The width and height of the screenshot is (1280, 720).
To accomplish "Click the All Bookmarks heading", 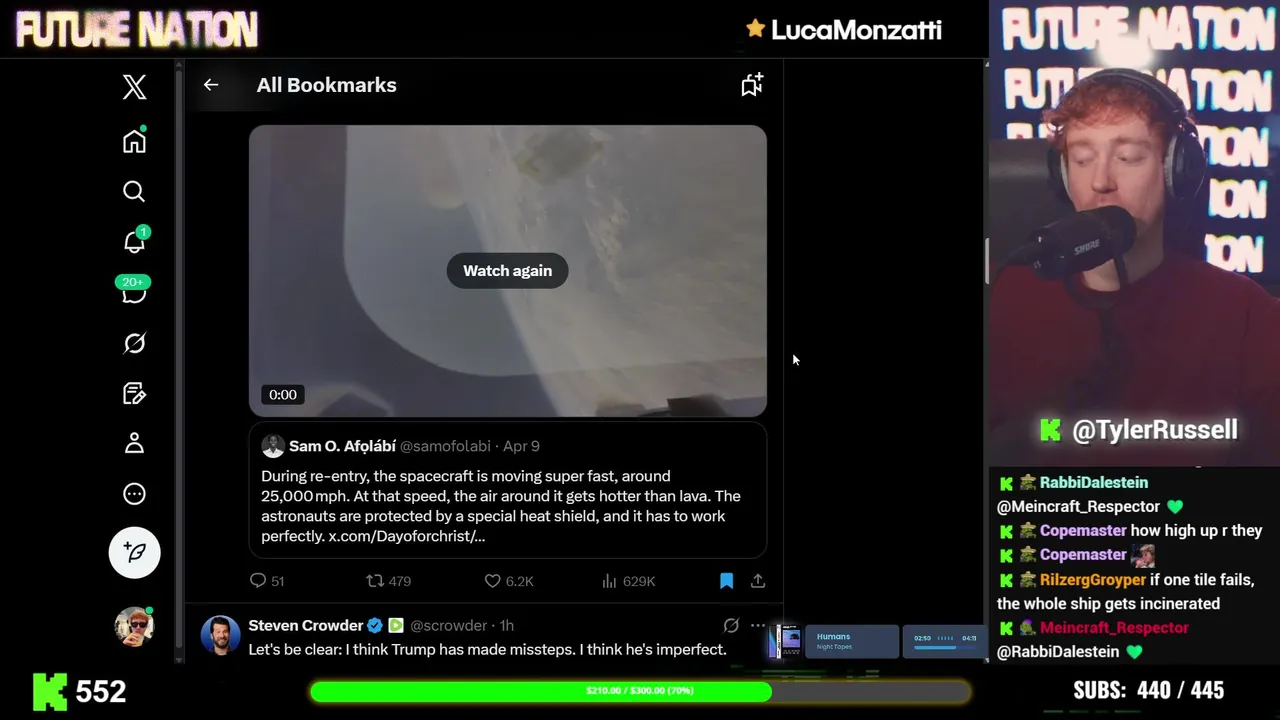I will point(327,85).
